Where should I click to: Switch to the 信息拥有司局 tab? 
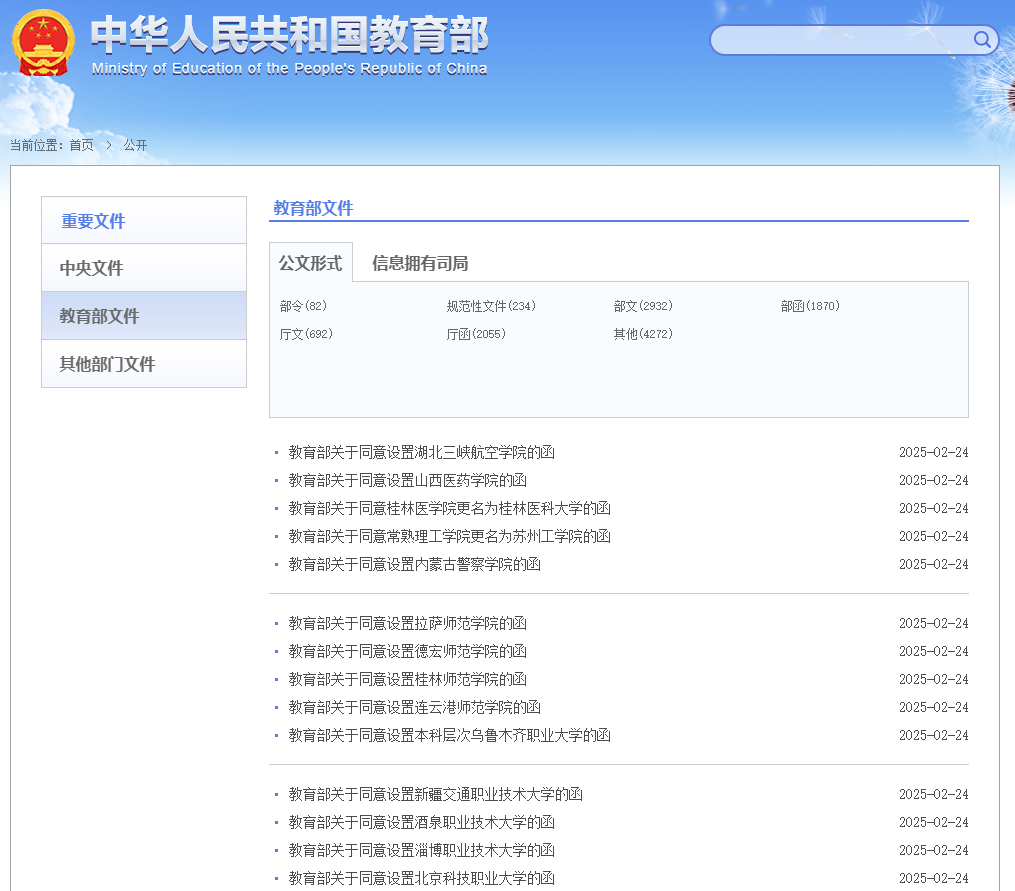click(x=420, y=263)
